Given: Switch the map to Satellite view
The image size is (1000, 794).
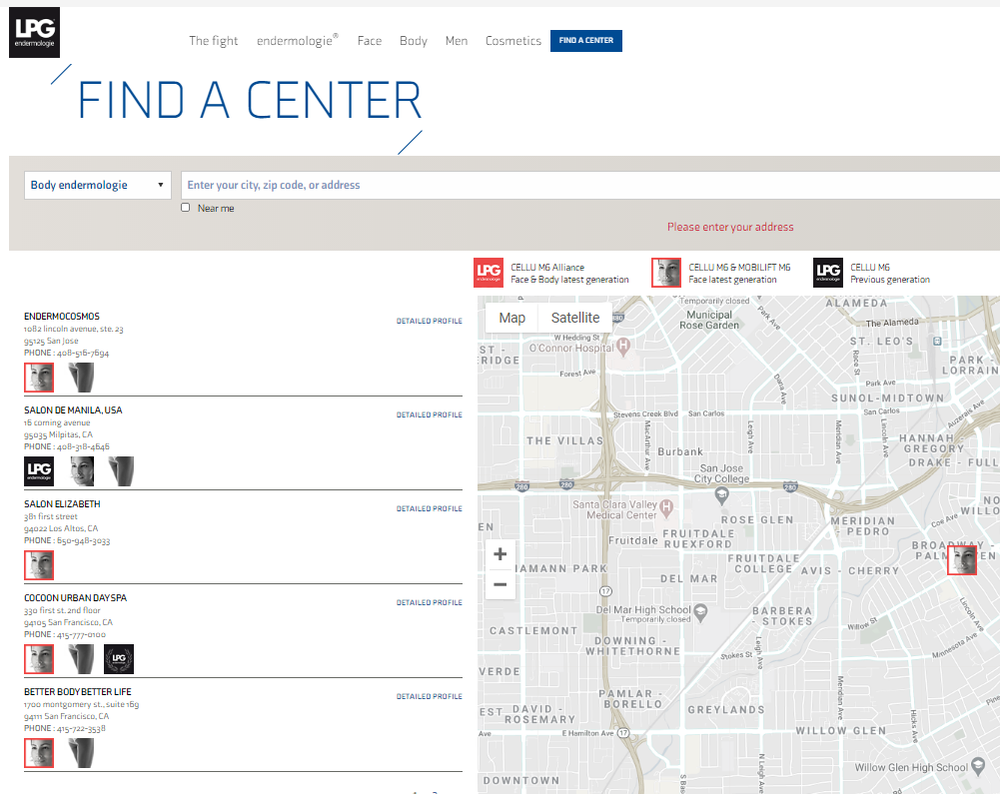Looking at the screenshot, I should click(575, 318).
